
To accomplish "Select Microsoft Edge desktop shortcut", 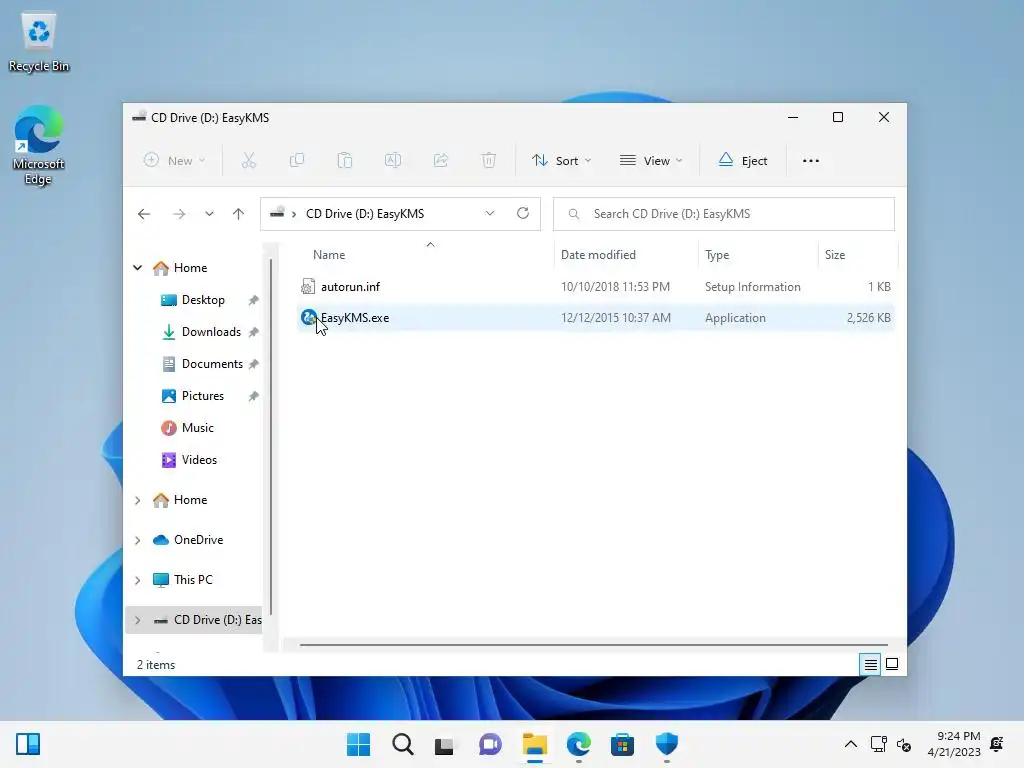I will coord(39,146).
